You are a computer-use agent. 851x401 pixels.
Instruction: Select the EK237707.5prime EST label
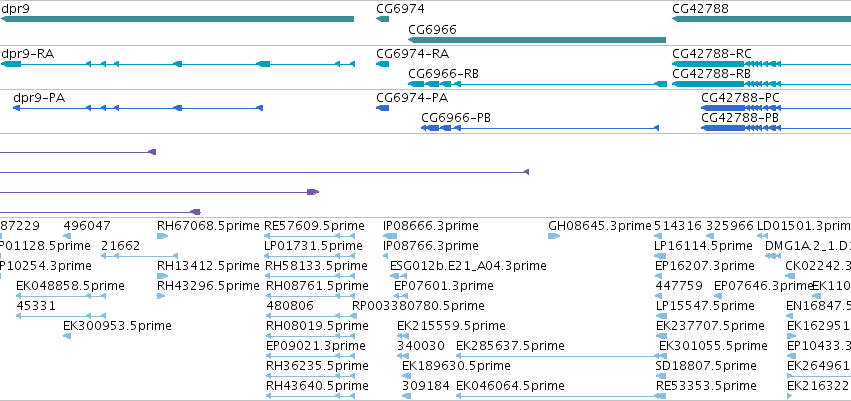[710, 326]
